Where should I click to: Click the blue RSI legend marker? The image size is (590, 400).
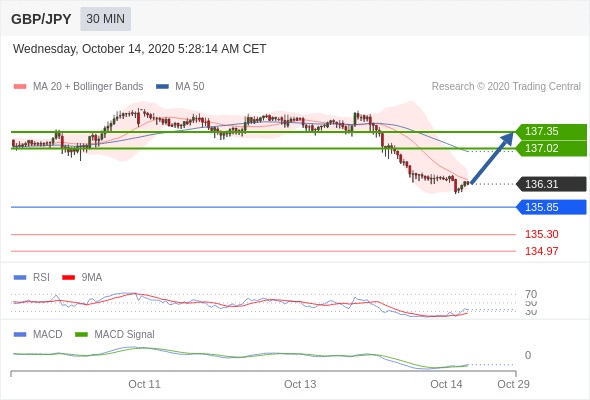(x=20, y=278)
